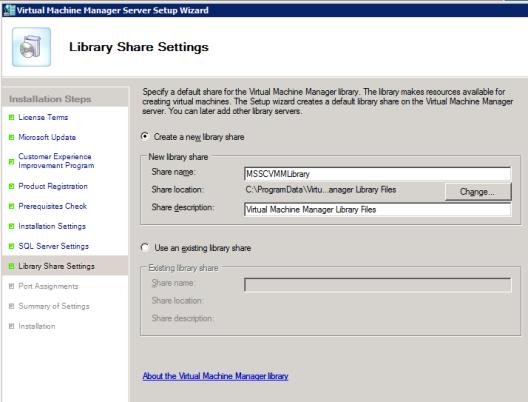Click the new Share name field MSSCVMMLibrary

coord(377,174)
